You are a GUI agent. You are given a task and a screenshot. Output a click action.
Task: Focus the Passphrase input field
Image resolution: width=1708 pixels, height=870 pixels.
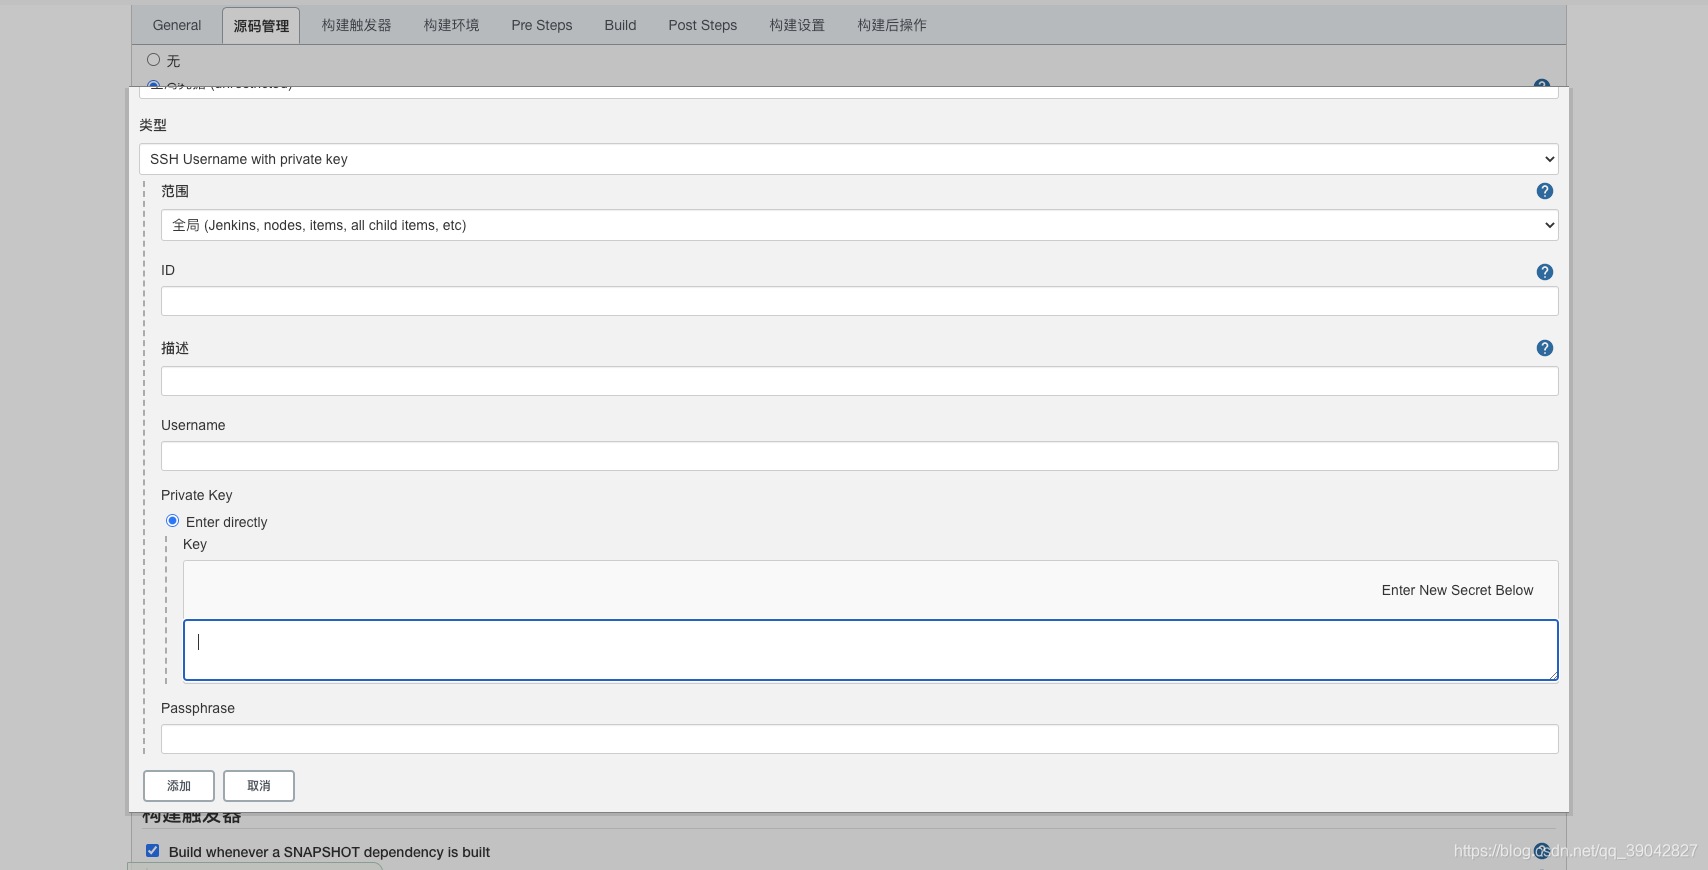(859, 739)
